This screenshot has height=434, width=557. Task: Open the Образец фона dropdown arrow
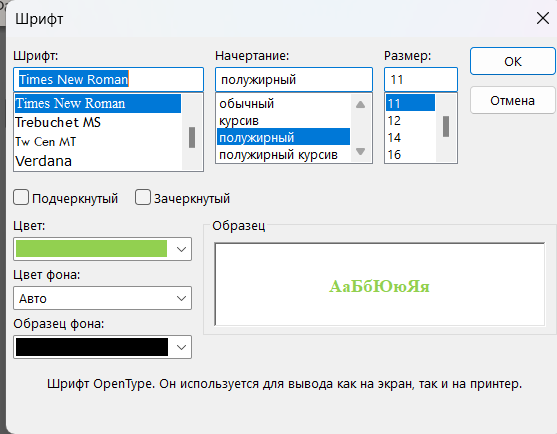coord(181,347)
